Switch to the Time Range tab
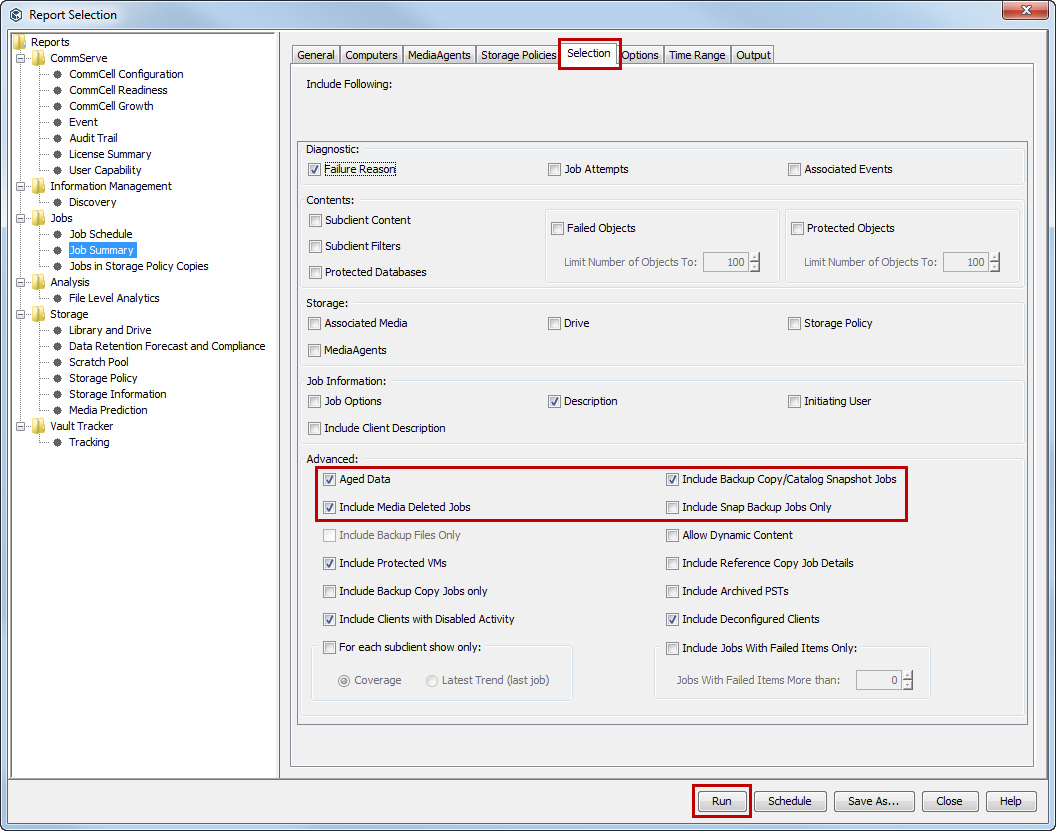 coord(697,55)
